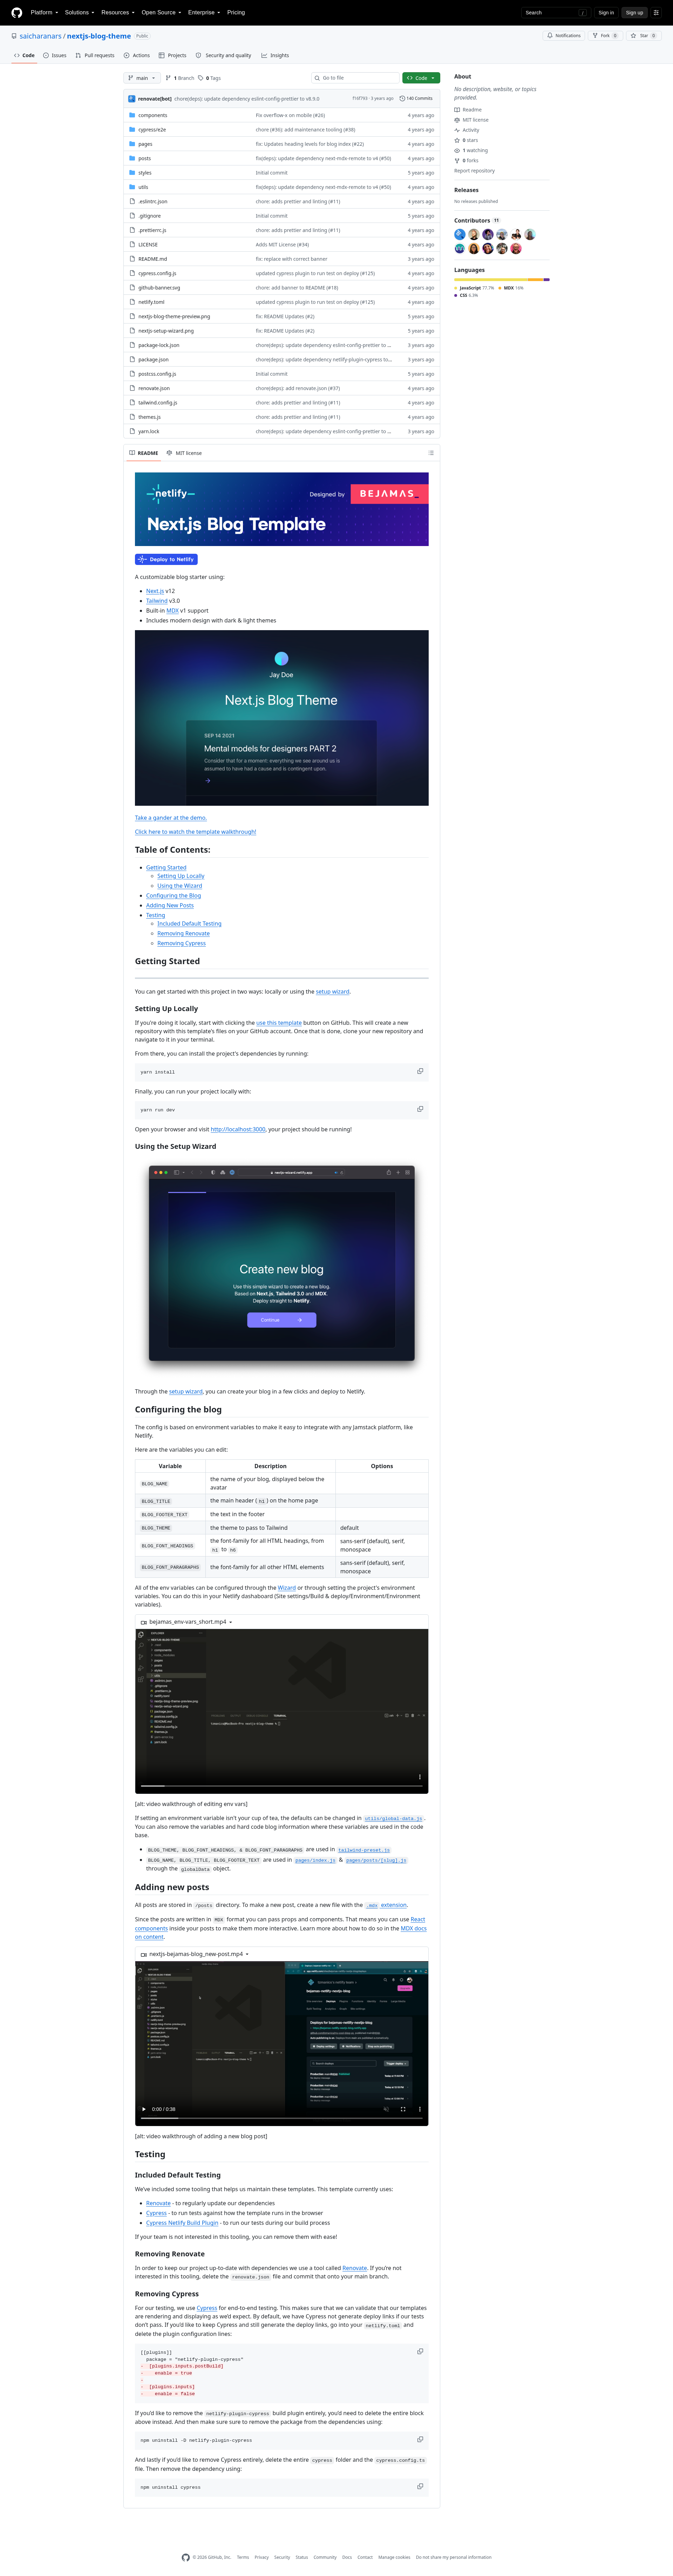The height and width of the screenshot is (2576, 673).
Task: Click the Pricing link
Action: click(236, 13)
